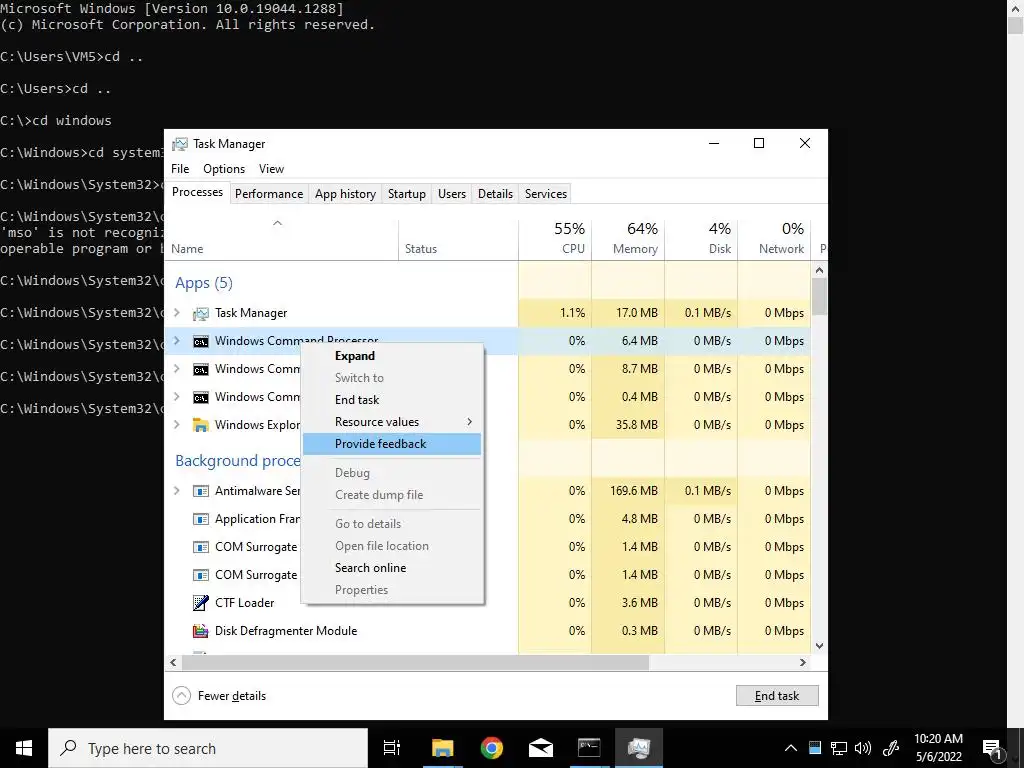The width and height of the screenshot is (1024, 768).
Task: Open Task View from the taskbar
Action: click(392, 748)
